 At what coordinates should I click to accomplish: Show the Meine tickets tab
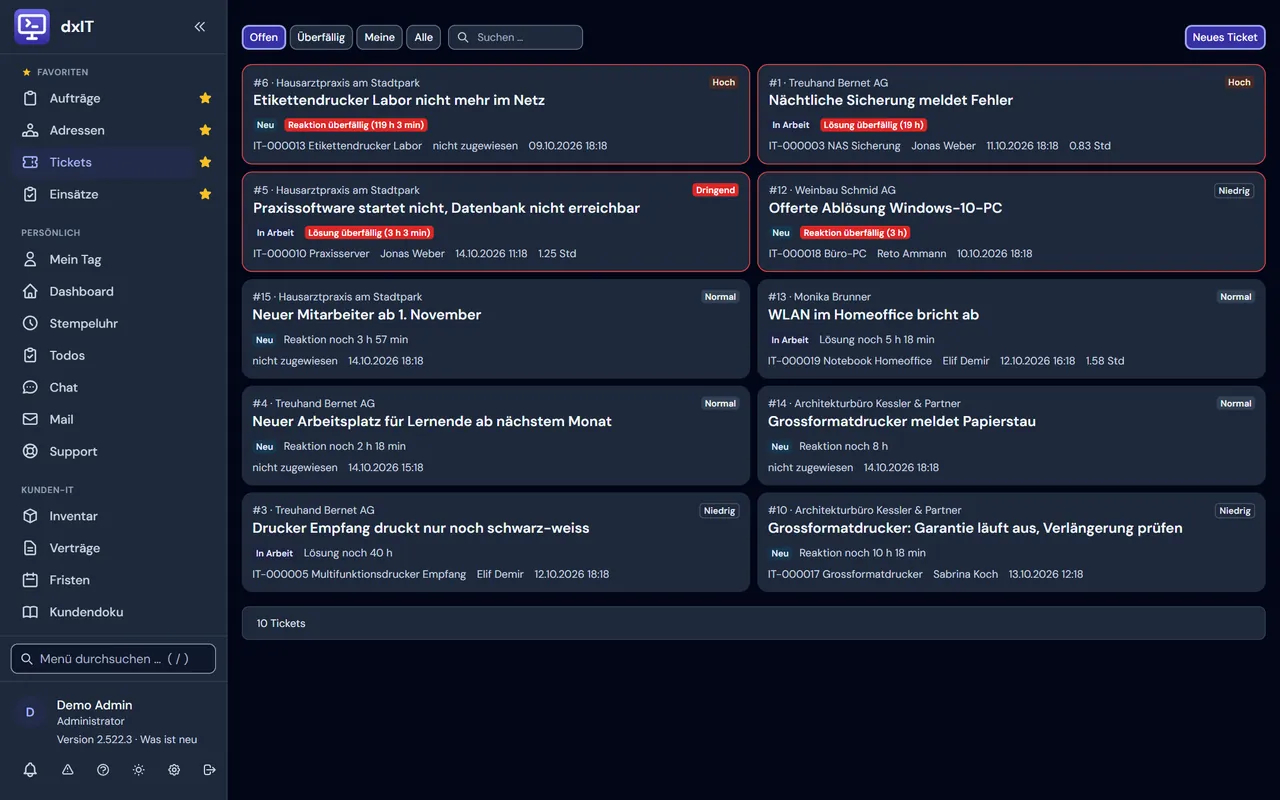[x=380, y=37]
